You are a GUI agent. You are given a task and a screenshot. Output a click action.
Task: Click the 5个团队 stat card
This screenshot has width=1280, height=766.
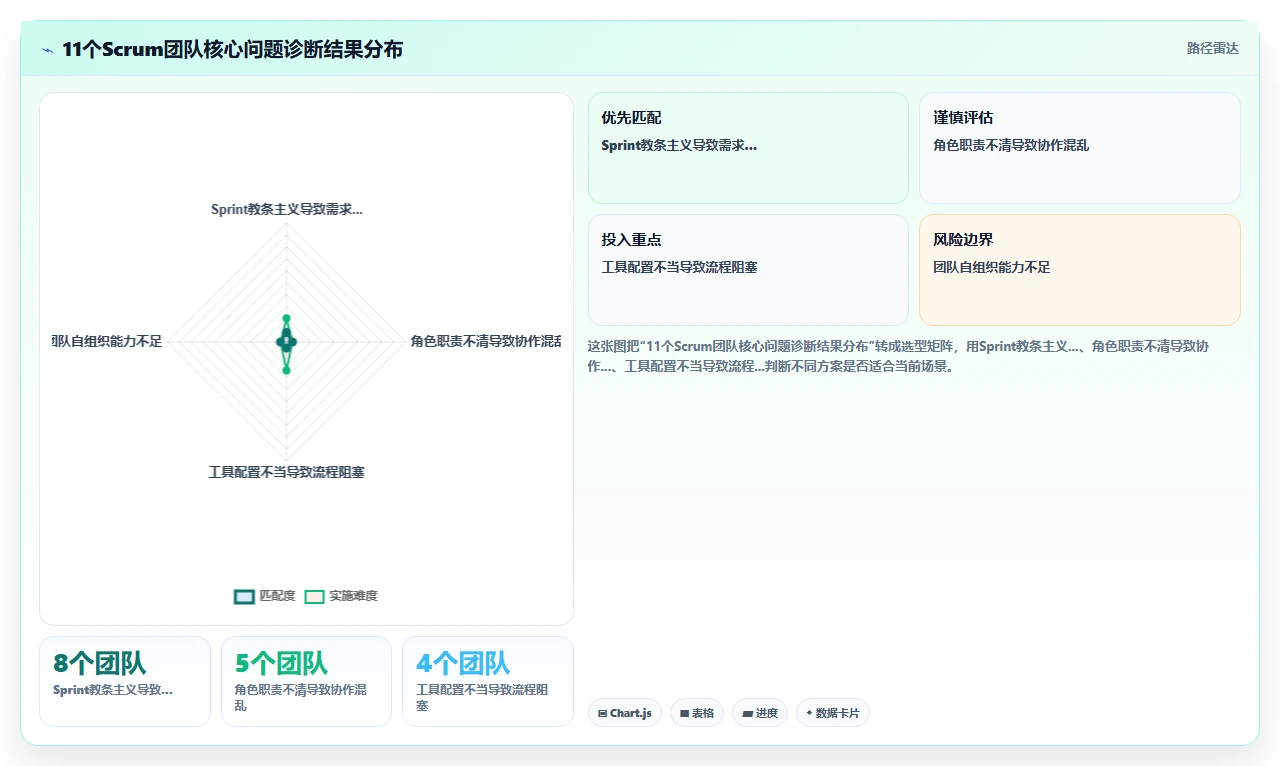(x=306, y=681)
